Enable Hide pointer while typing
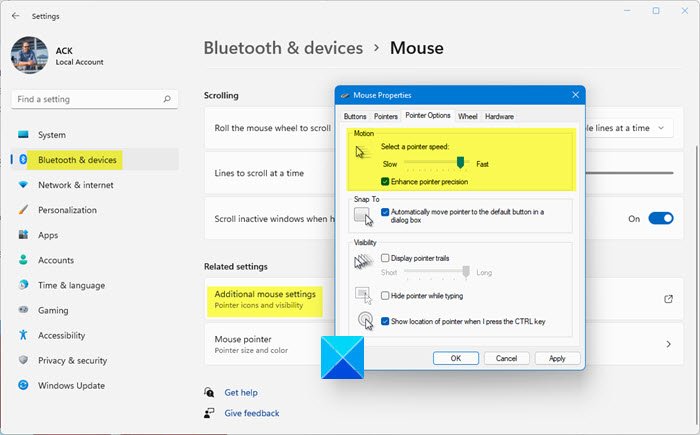The height and width of the screenshot is (435, 700). click(x=385, y=295)
